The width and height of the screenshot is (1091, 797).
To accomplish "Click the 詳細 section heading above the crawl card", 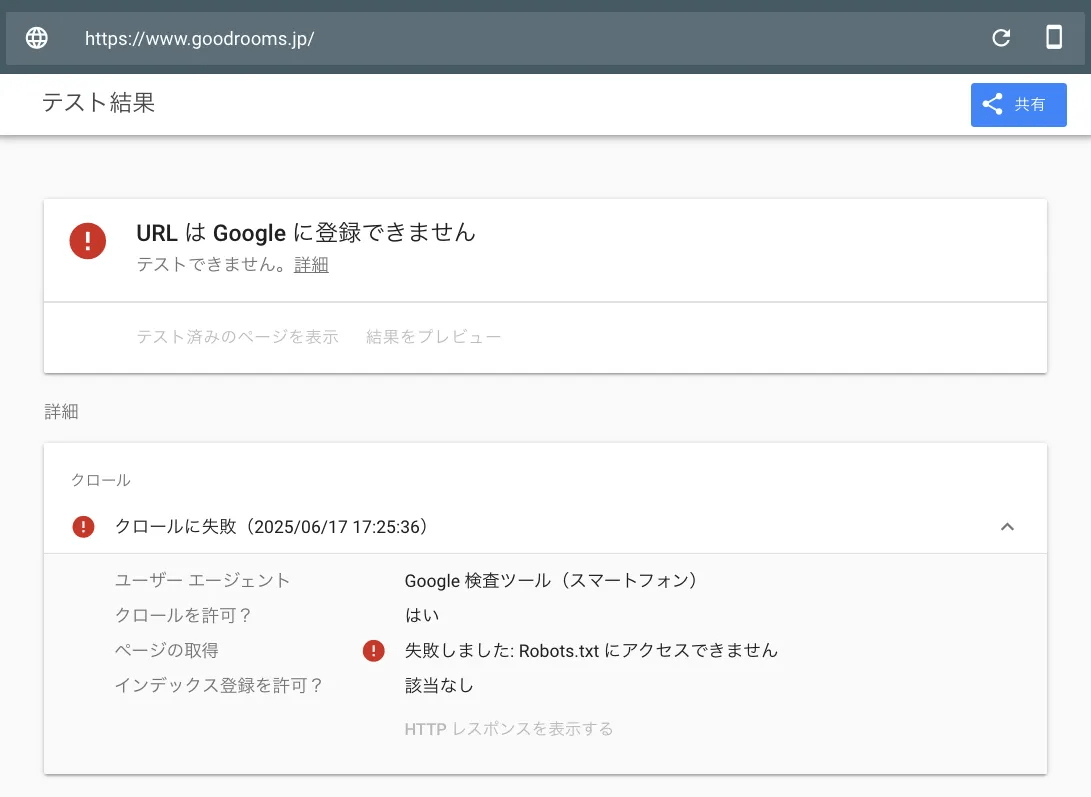I will 61,411.
